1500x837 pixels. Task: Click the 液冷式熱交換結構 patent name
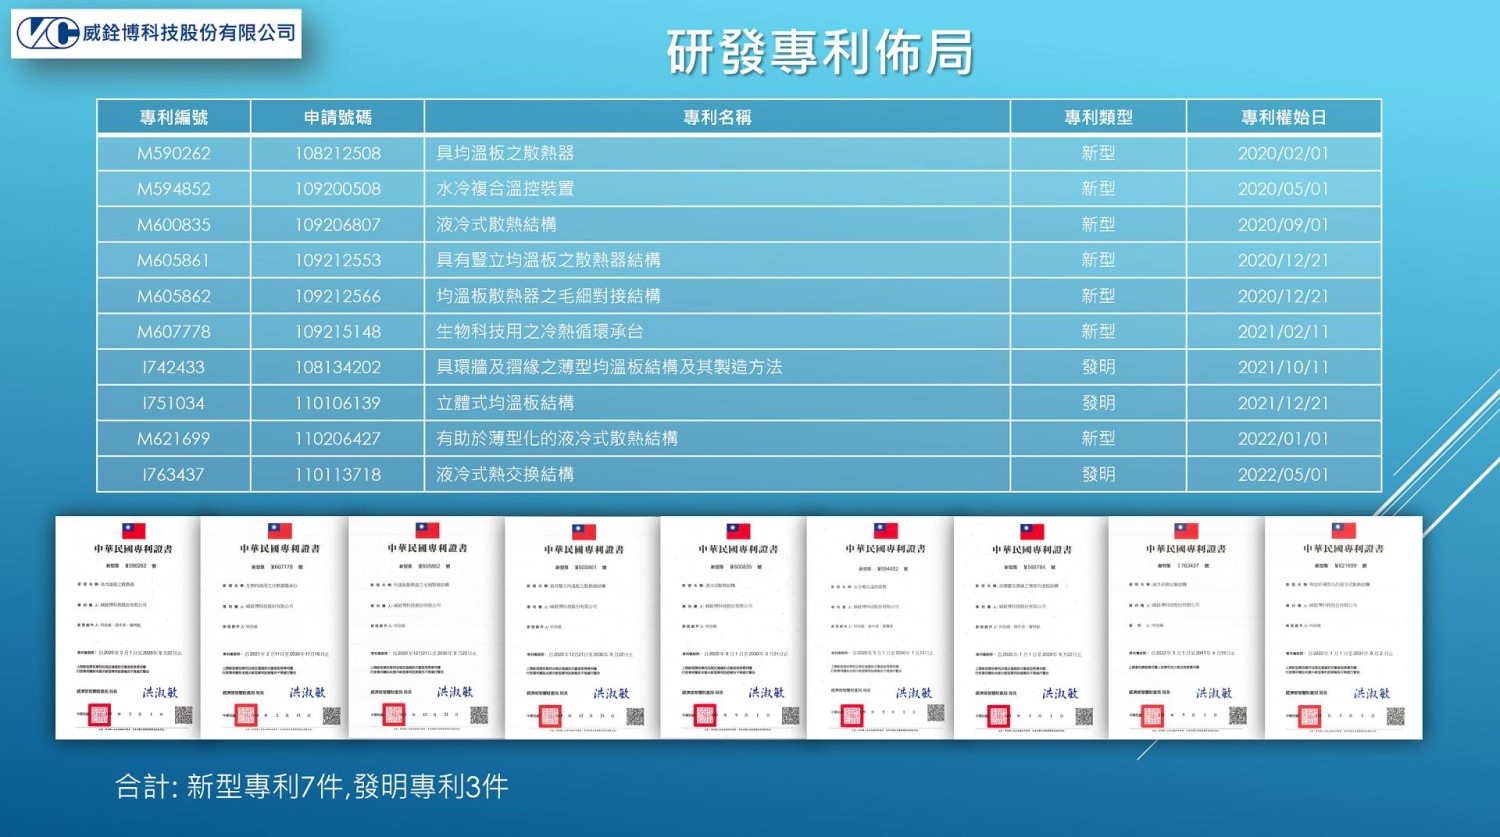505,474
